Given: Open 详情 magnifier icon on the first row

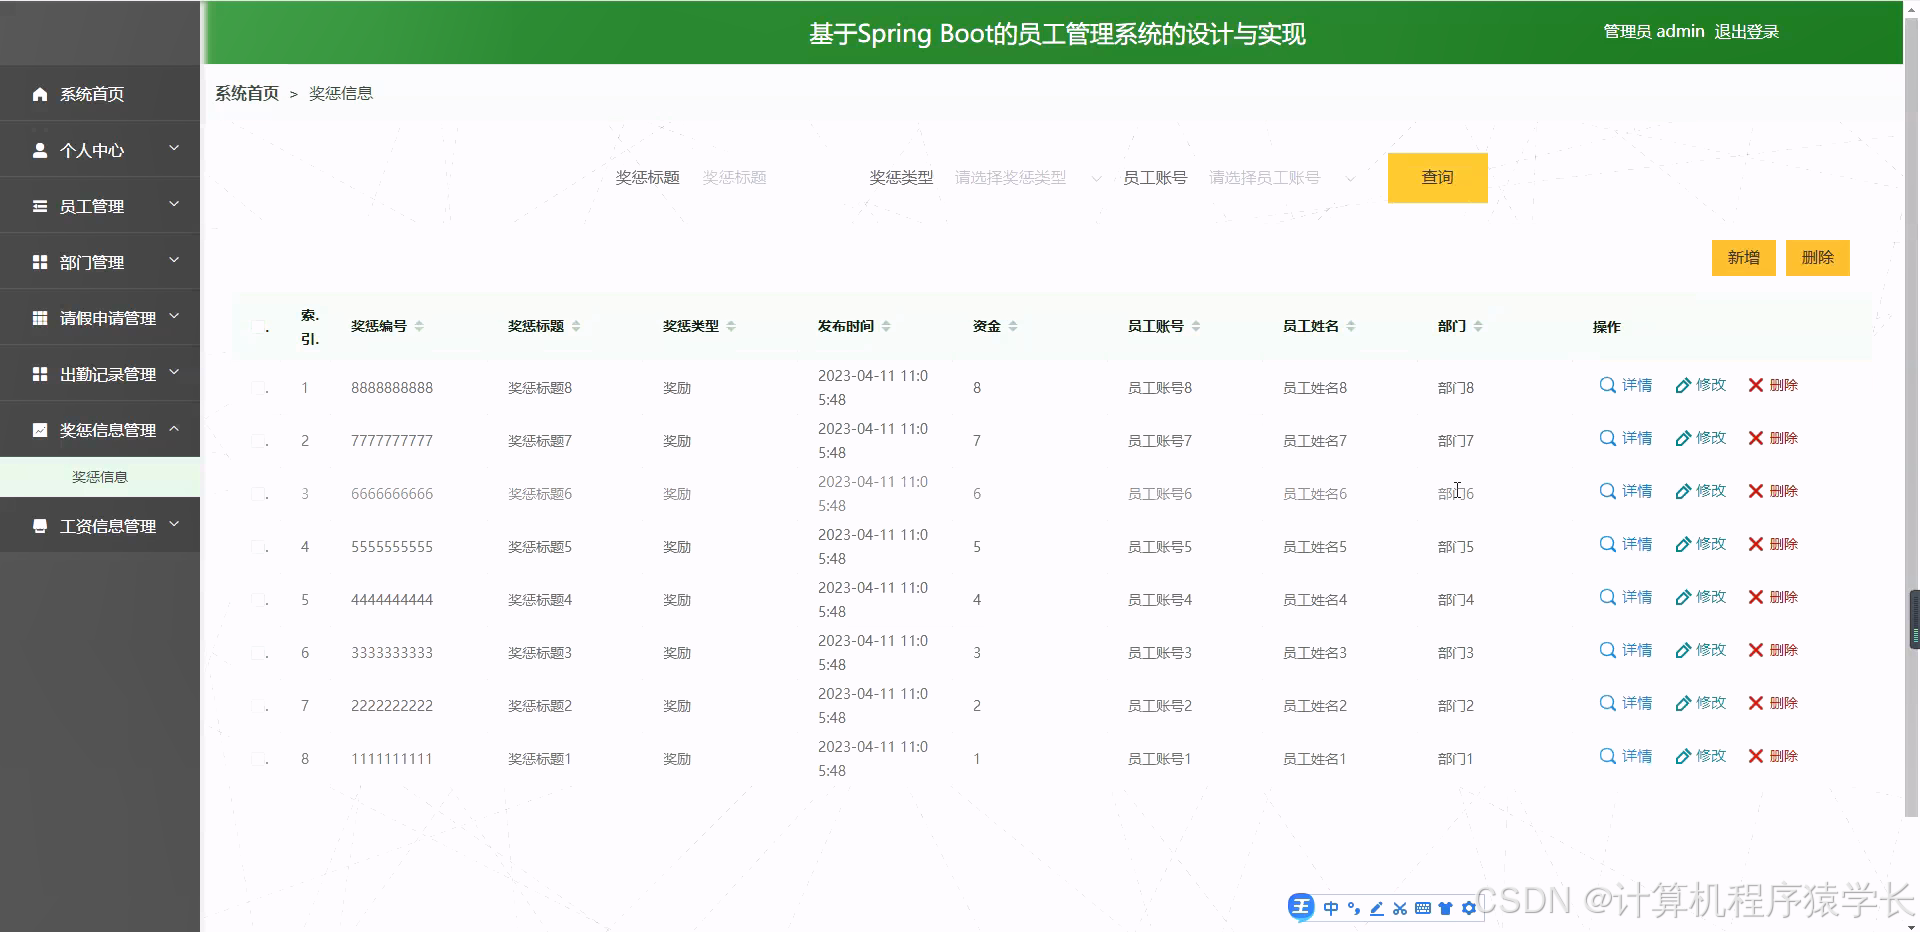Looking at the screenshot, I should click(x=1607, y=385).
